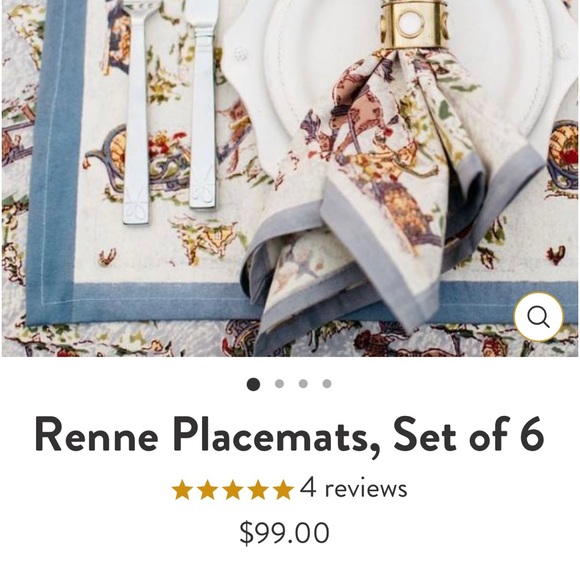Open the "4 reviews" link

[x=353, y=488]
